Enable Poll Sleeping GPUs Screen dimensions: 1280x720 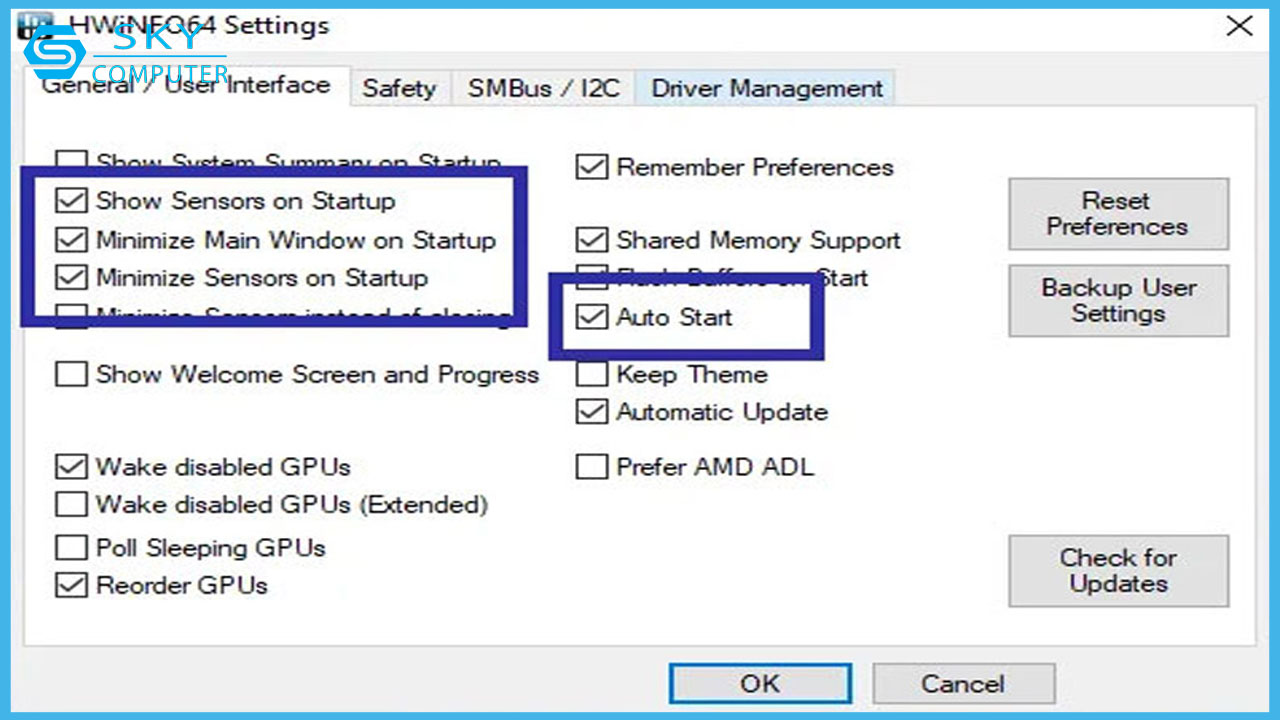point(71,548)
